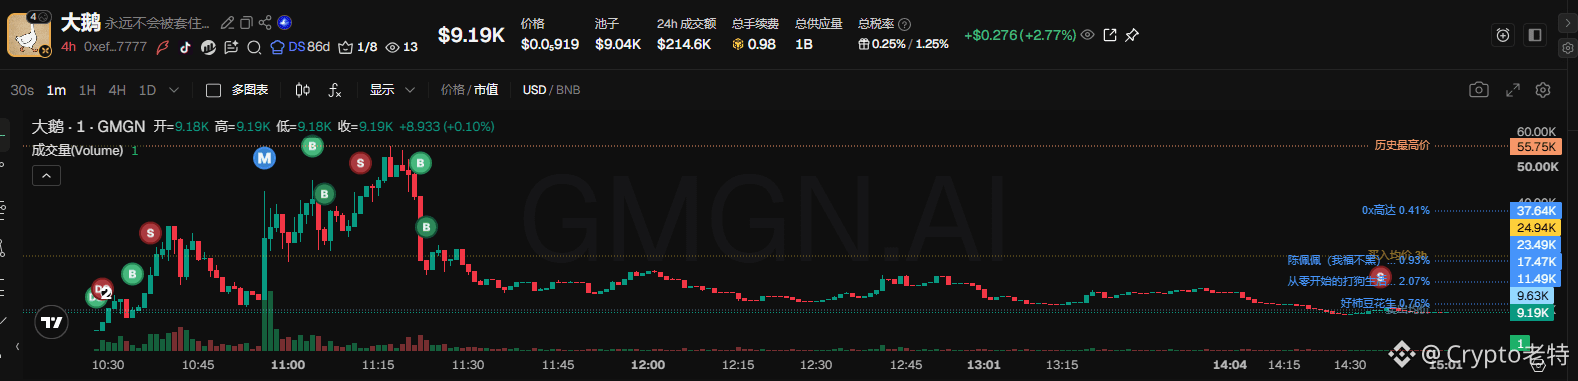This screenshot has height=381, width=1578.
Task: Open the red feather social link icon
Action: (x=163, y=47)
